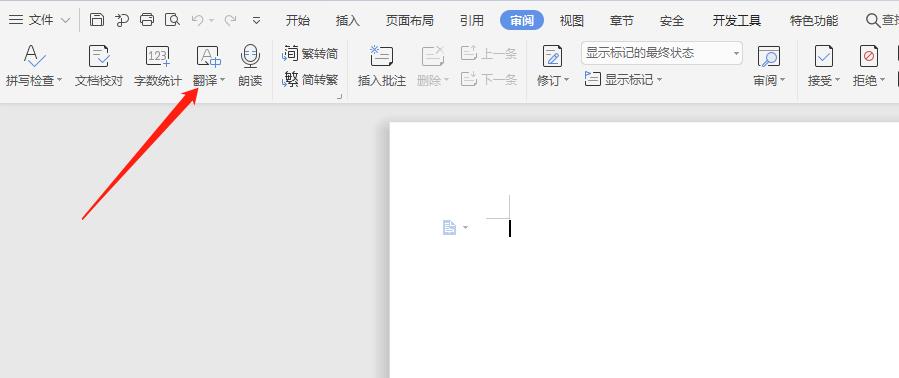Click the Undo arrow icon
Screen dimensions: 899x378
[x=198, y=20]
